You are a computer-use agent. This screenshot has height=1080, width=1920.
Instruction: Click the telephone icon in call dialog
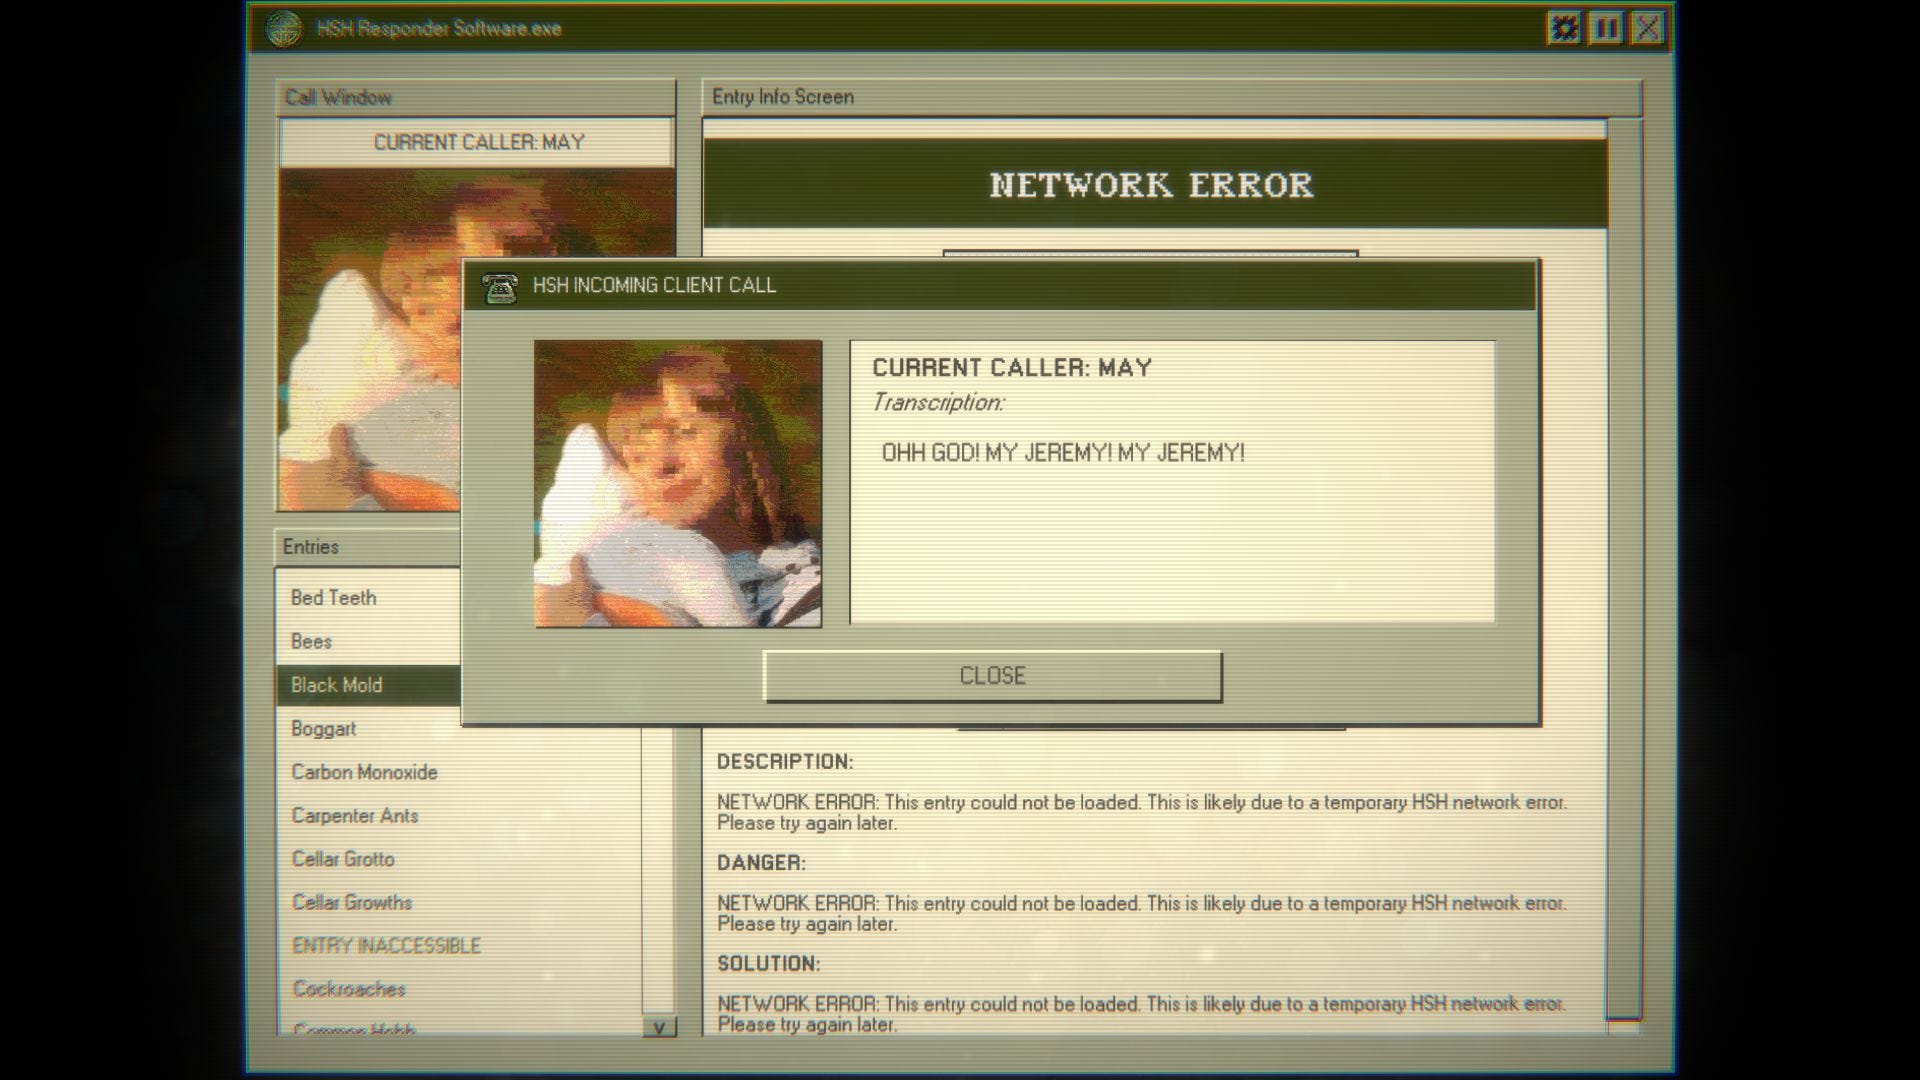click(499, 287)
